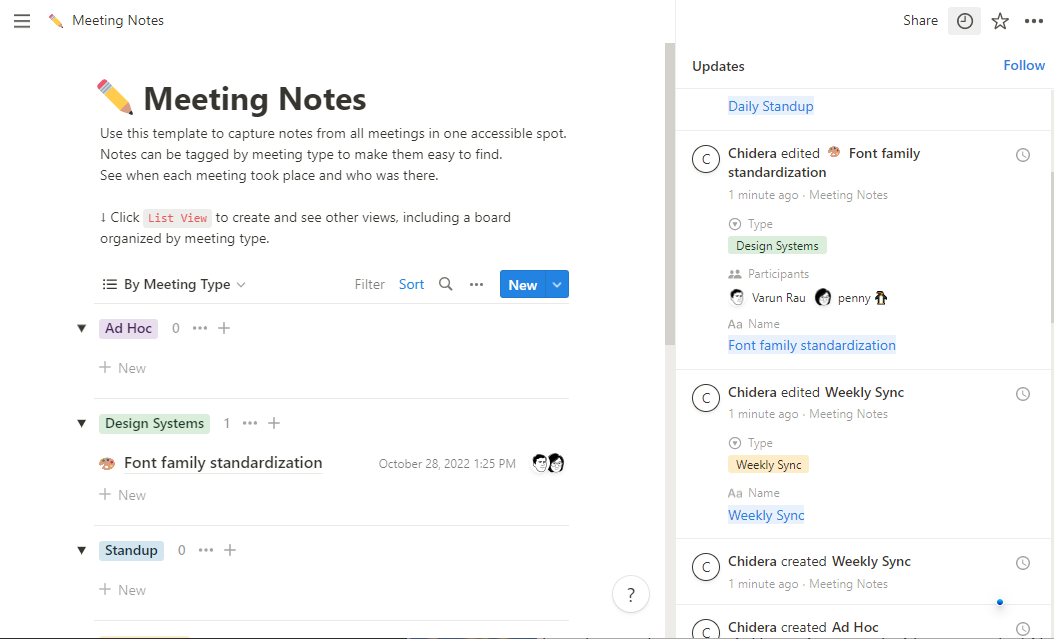
Task: Add new entry under Ad Hoc
Action: click(123, 368)
